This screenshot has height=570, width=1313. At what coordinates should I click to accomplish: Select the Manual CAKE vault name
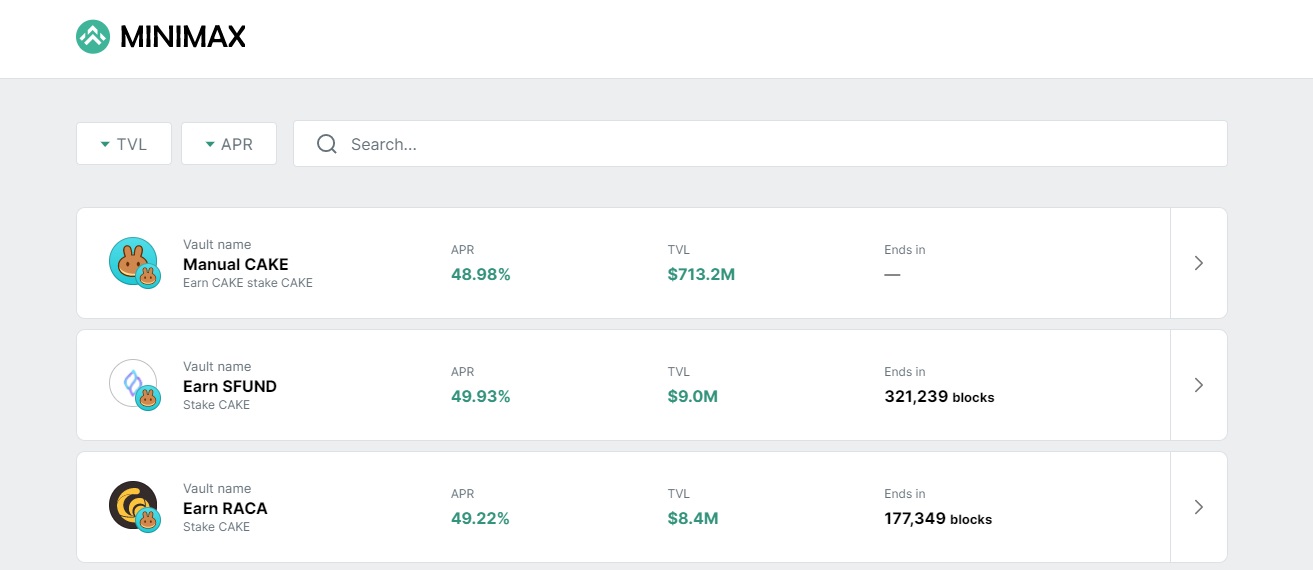point(236,264)
